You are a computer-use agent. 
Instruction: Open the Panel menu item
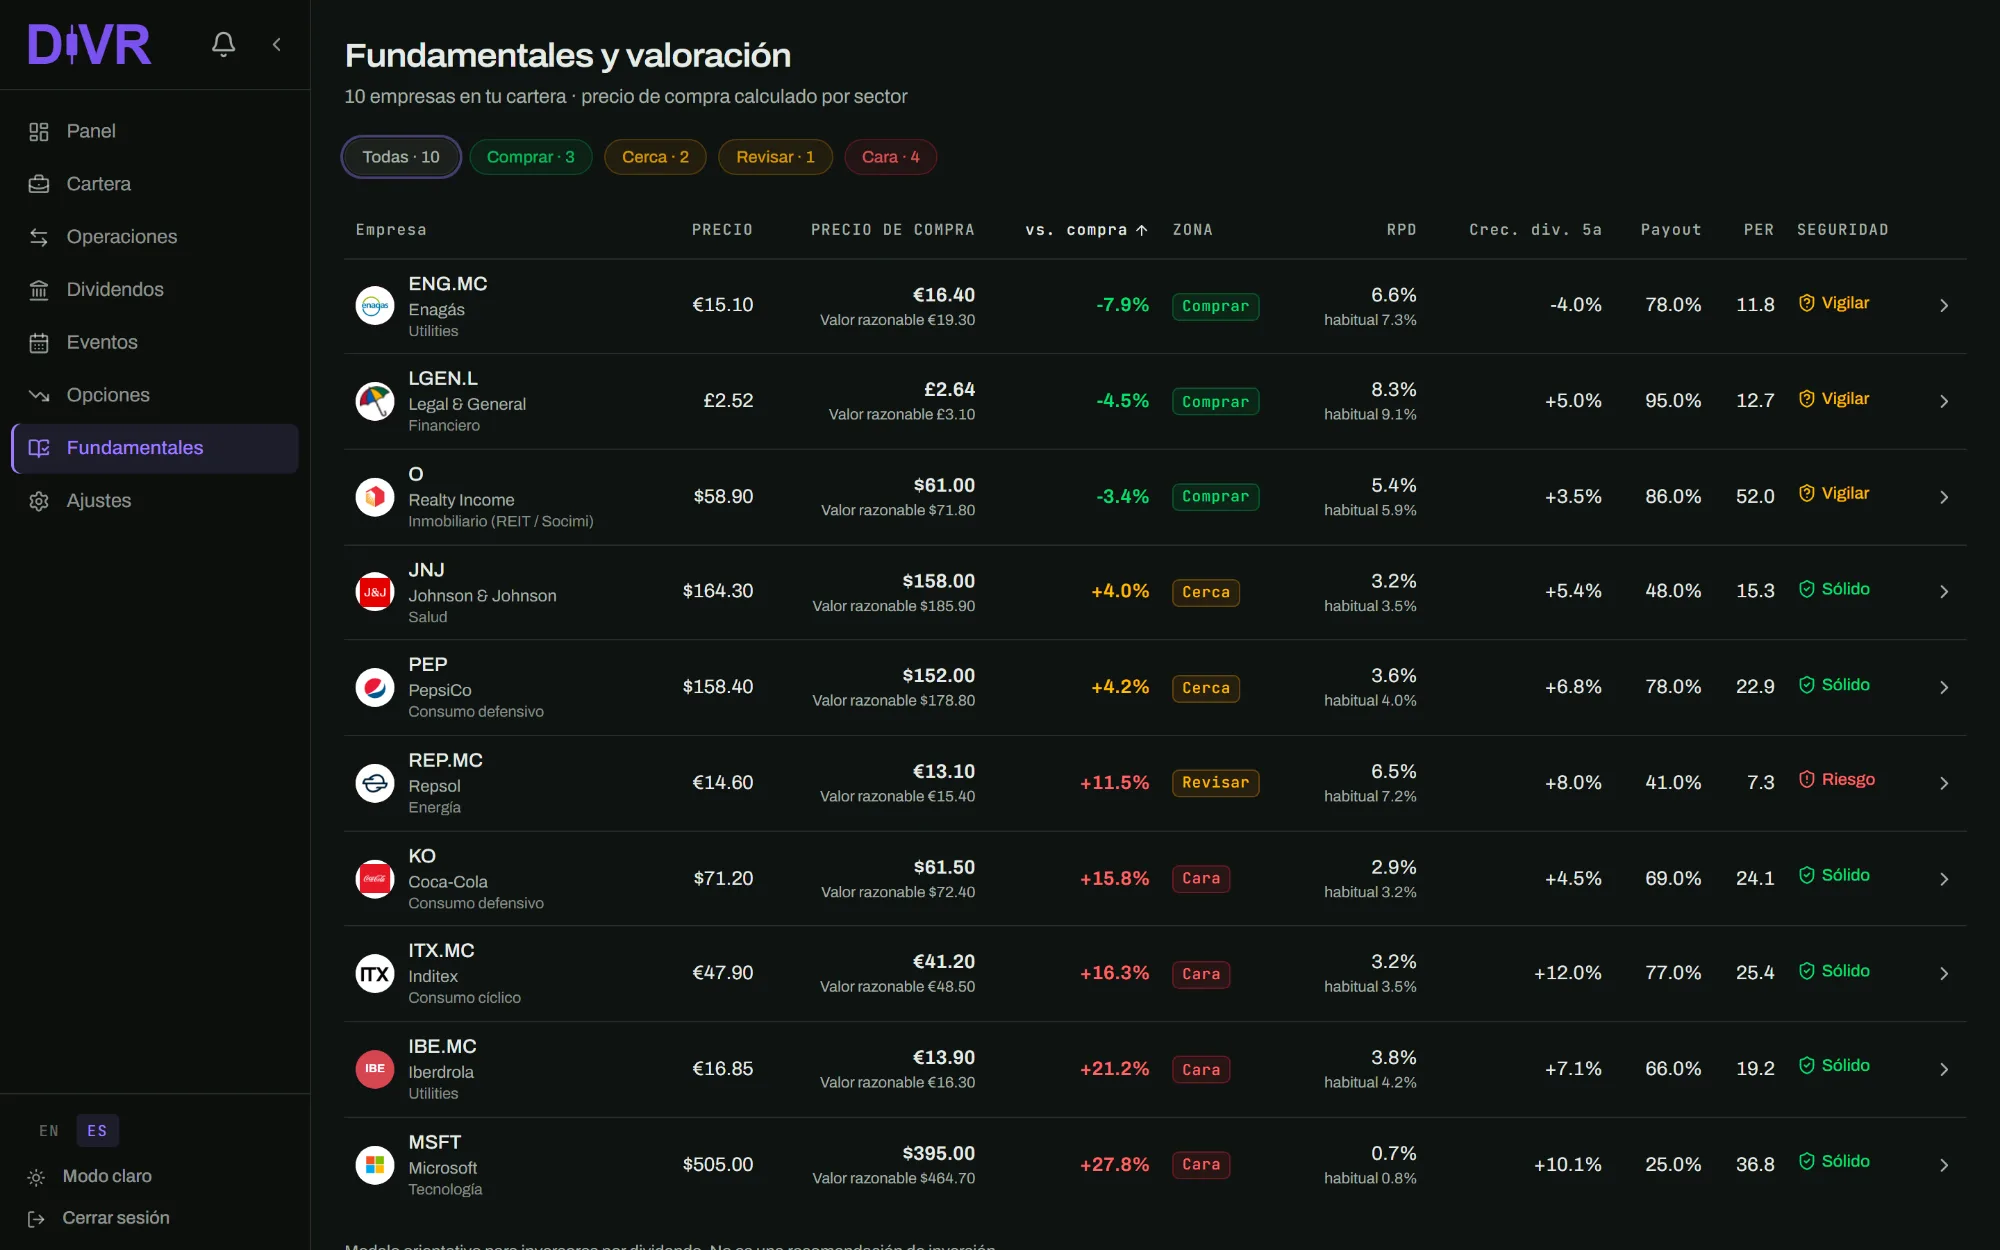point(155,131)
